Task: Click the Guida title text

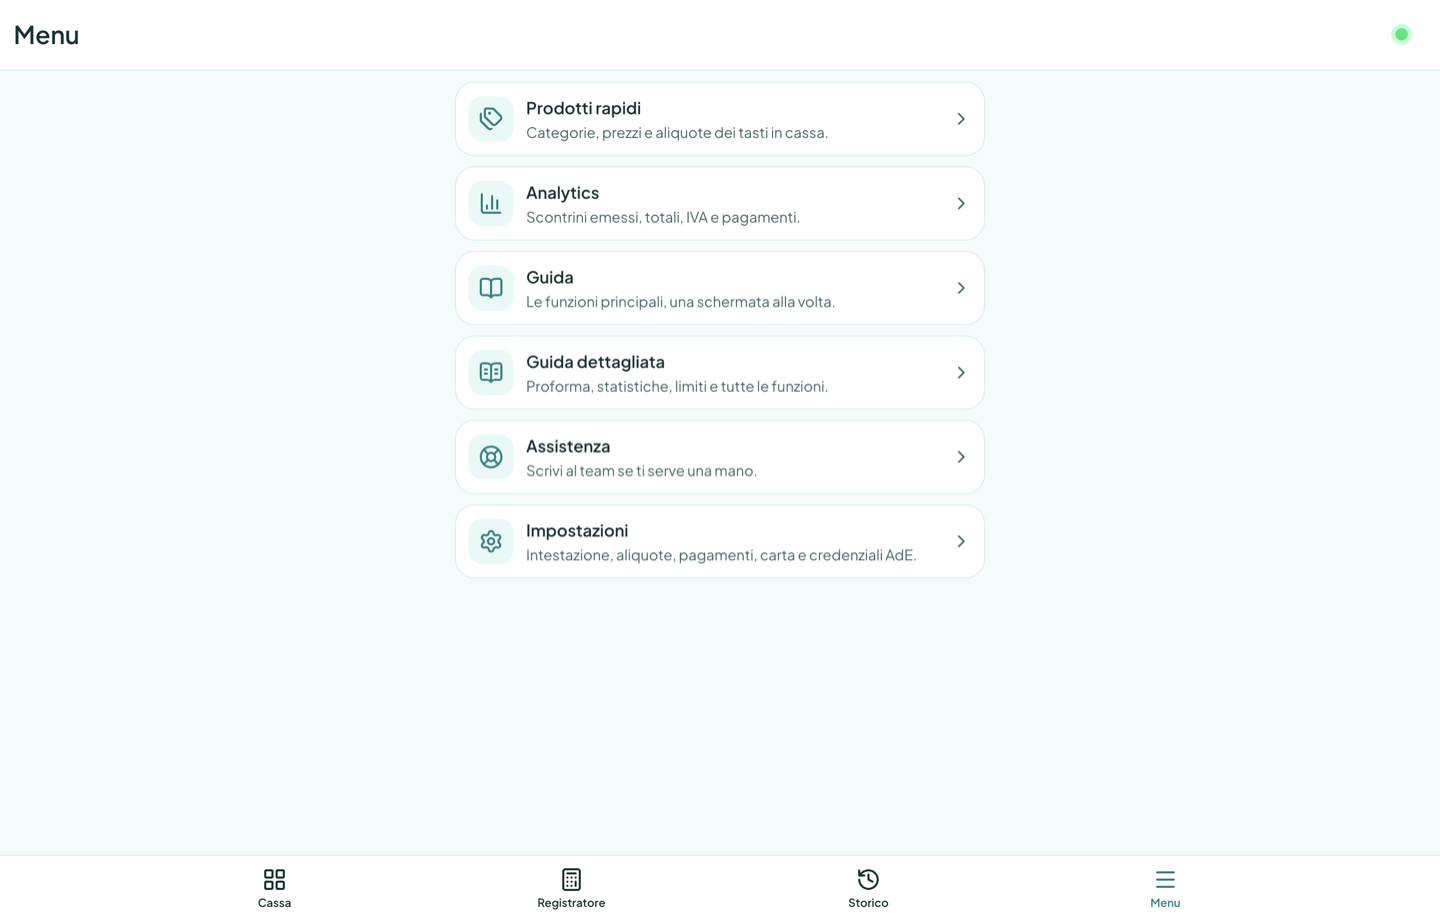Action: coord(550,277)
